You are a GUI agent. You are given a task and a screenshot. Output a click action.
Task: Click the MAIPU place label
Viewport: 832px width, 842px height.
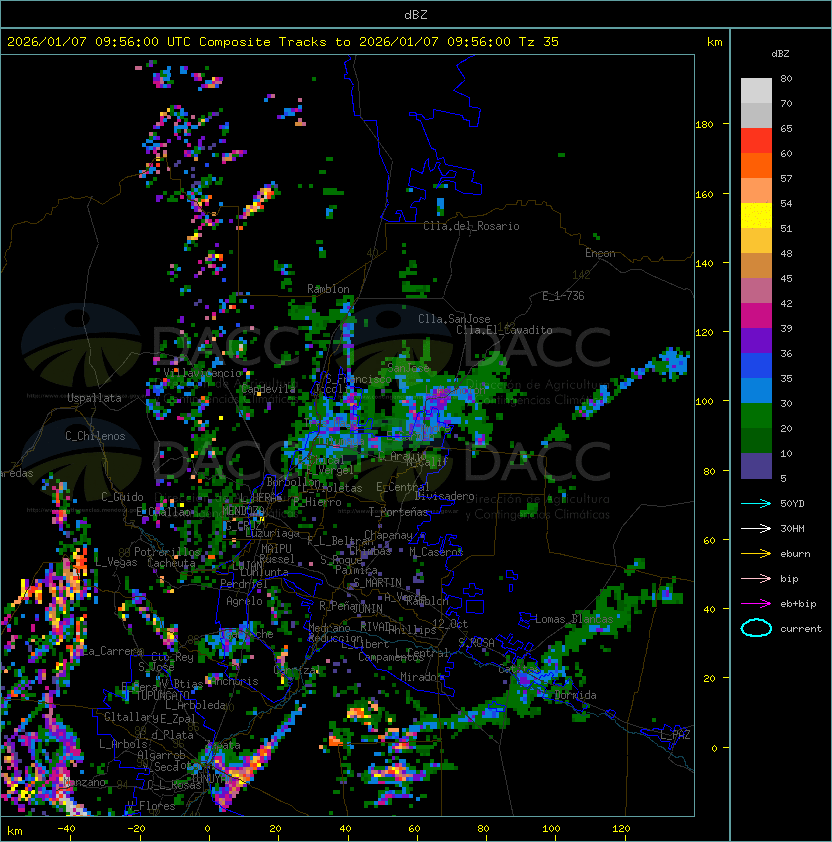276,549
